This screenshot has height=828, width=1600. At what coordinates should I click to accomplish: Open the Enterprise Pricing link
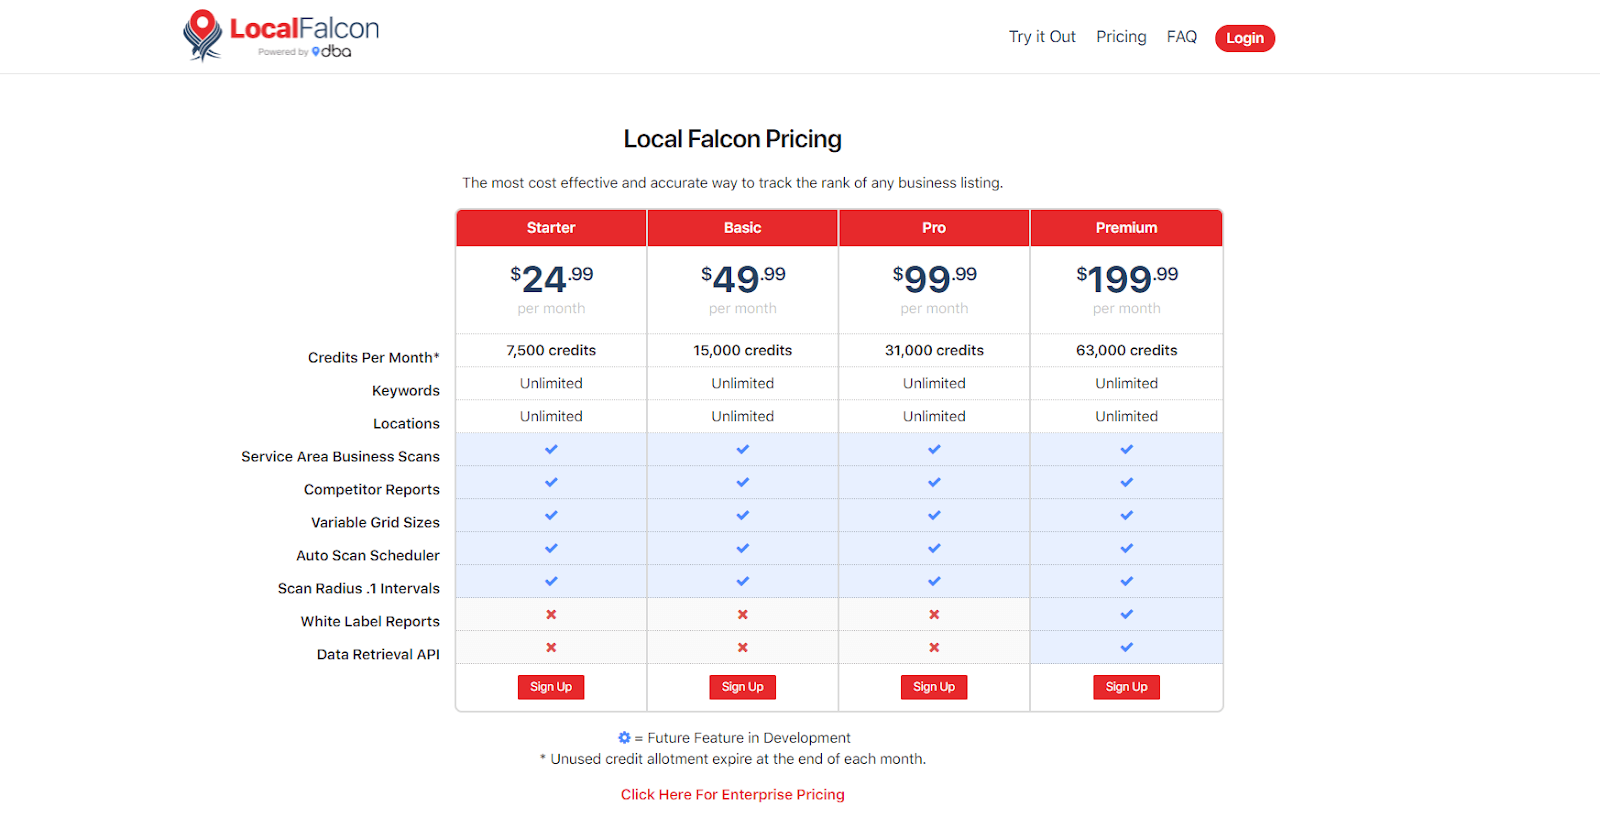(x=732, y=794)
